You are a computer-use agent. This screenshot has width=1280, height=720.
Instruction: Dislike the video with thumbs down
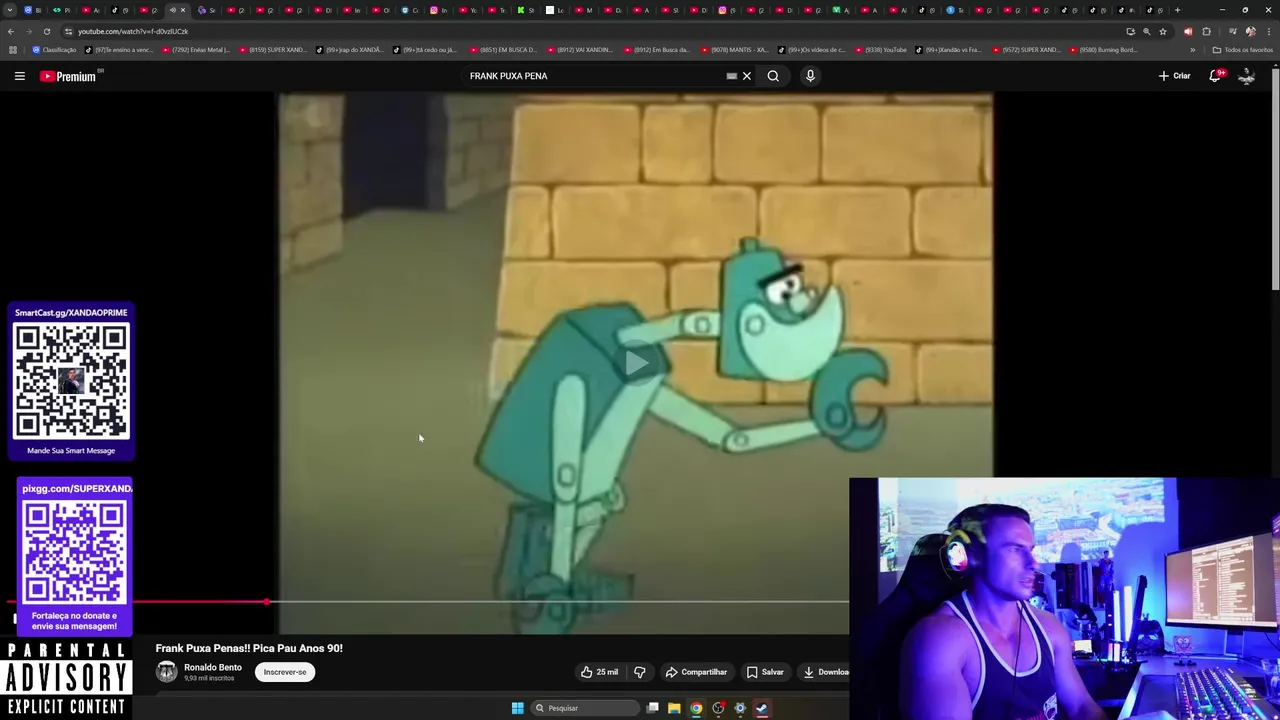coord(640,672)
